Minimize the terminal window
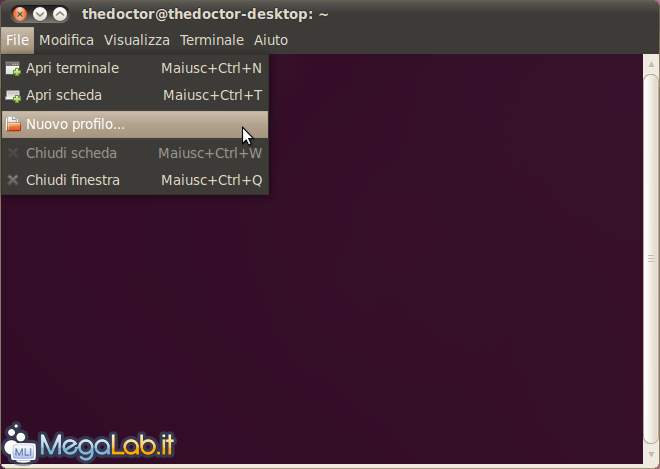The image size is (660, 469). (x=40, y=14)
